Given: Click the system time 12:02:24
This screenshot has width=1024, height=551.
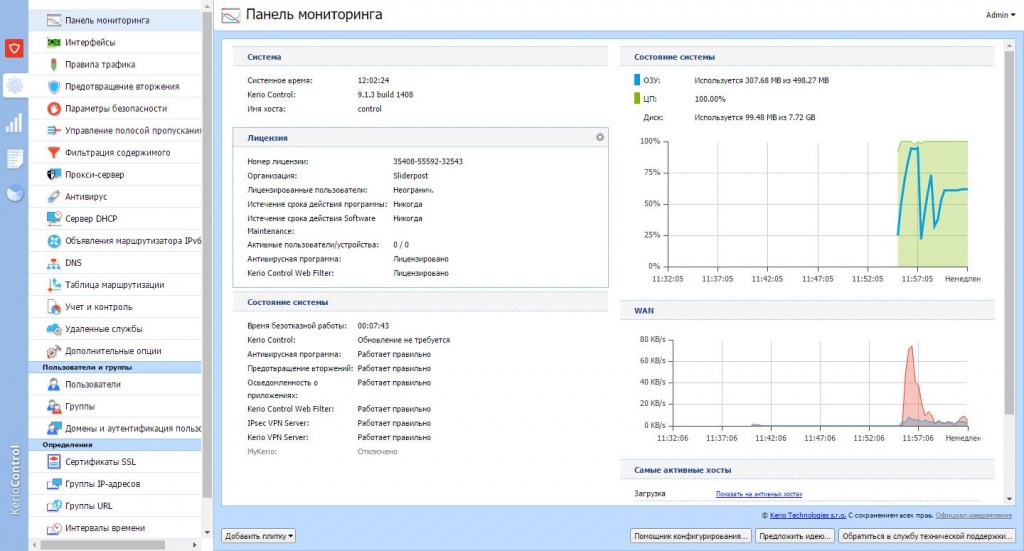Looking at the screenshot, I should point(373,80).
